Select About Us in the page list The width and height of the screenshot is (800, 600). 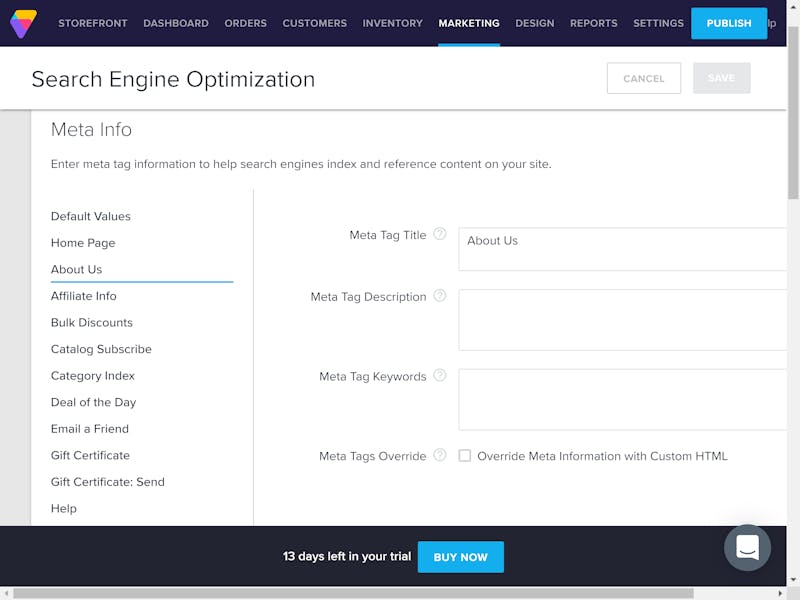(77, 269)
